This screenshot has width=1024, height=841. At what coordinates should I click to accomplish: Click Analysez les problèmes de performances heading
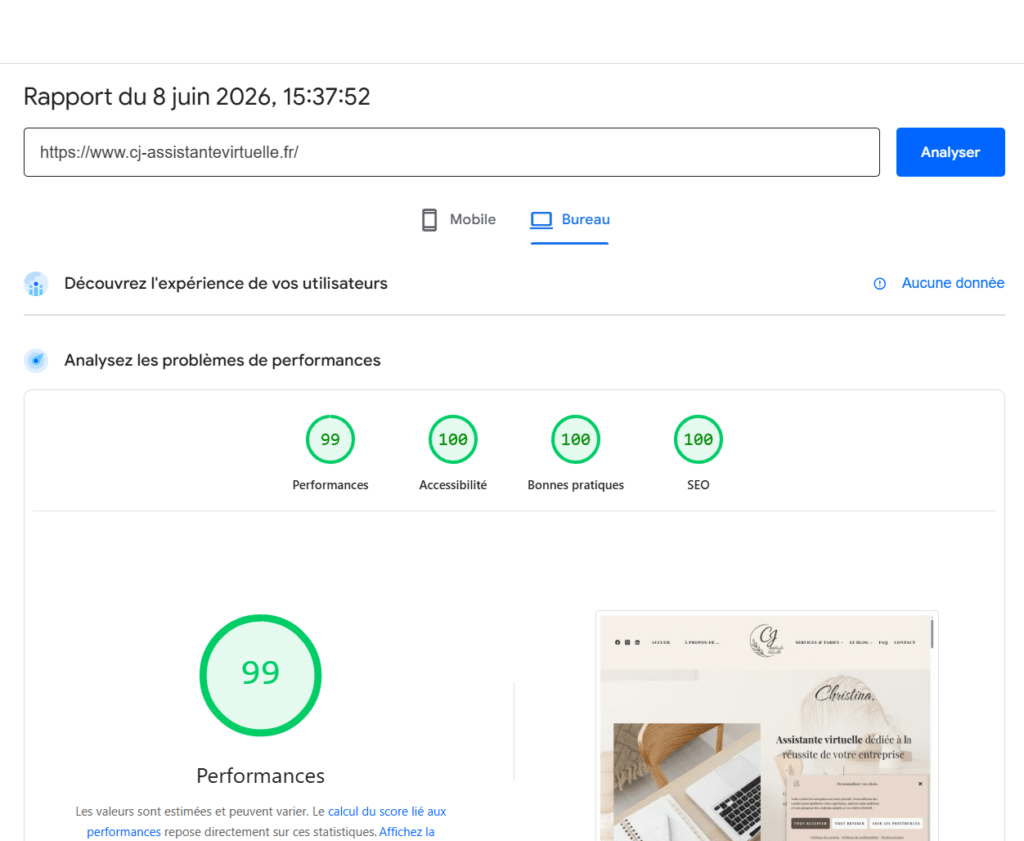[x=222, y=360]
